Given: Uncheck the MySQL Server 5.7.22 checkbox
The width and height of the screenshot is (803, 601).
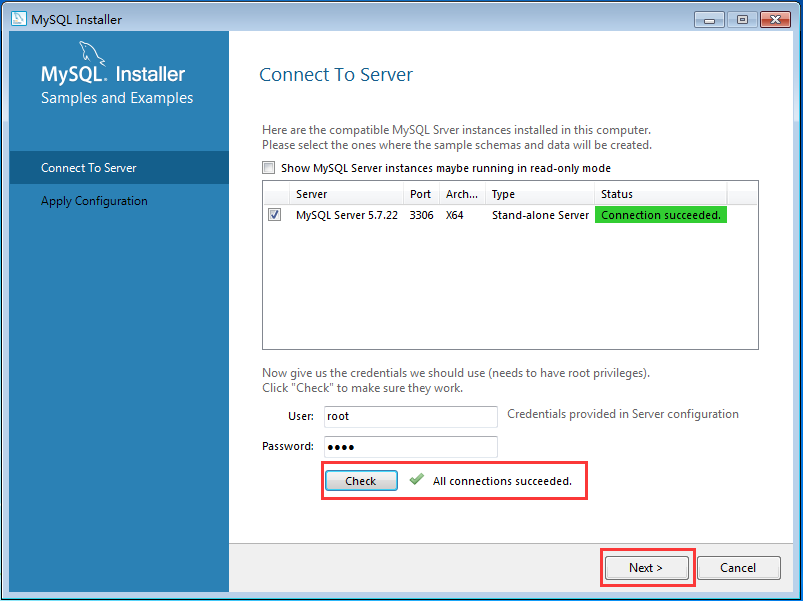Looking at the screenshot, I should 274,214.
